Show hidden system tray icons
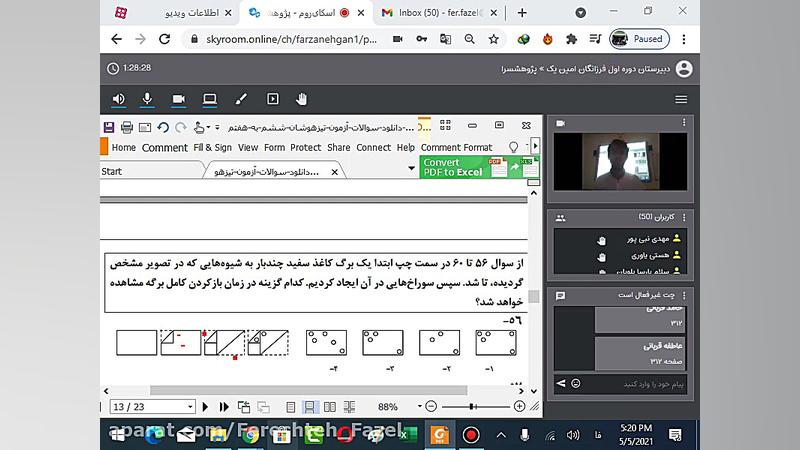 point(501,435)
